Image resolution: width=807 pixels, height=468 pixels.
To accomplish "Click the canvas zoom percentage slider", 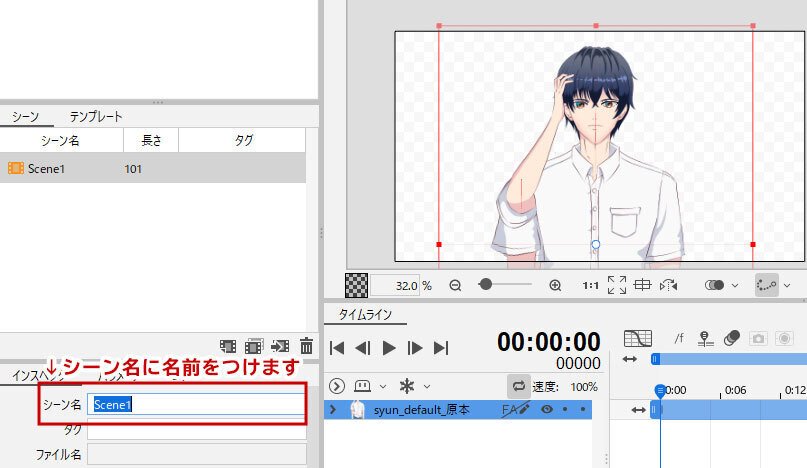I will (x=505, y=284).
